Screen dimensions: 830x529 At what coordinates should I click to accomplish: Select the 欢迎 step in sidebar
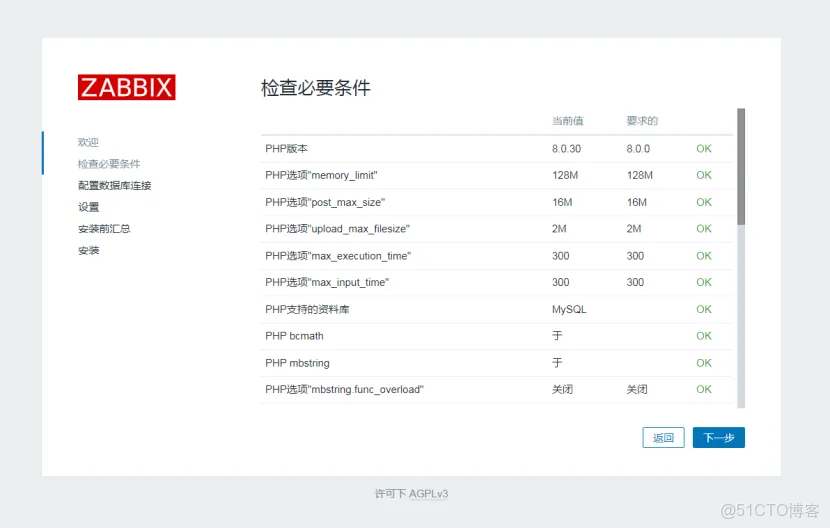88,142
